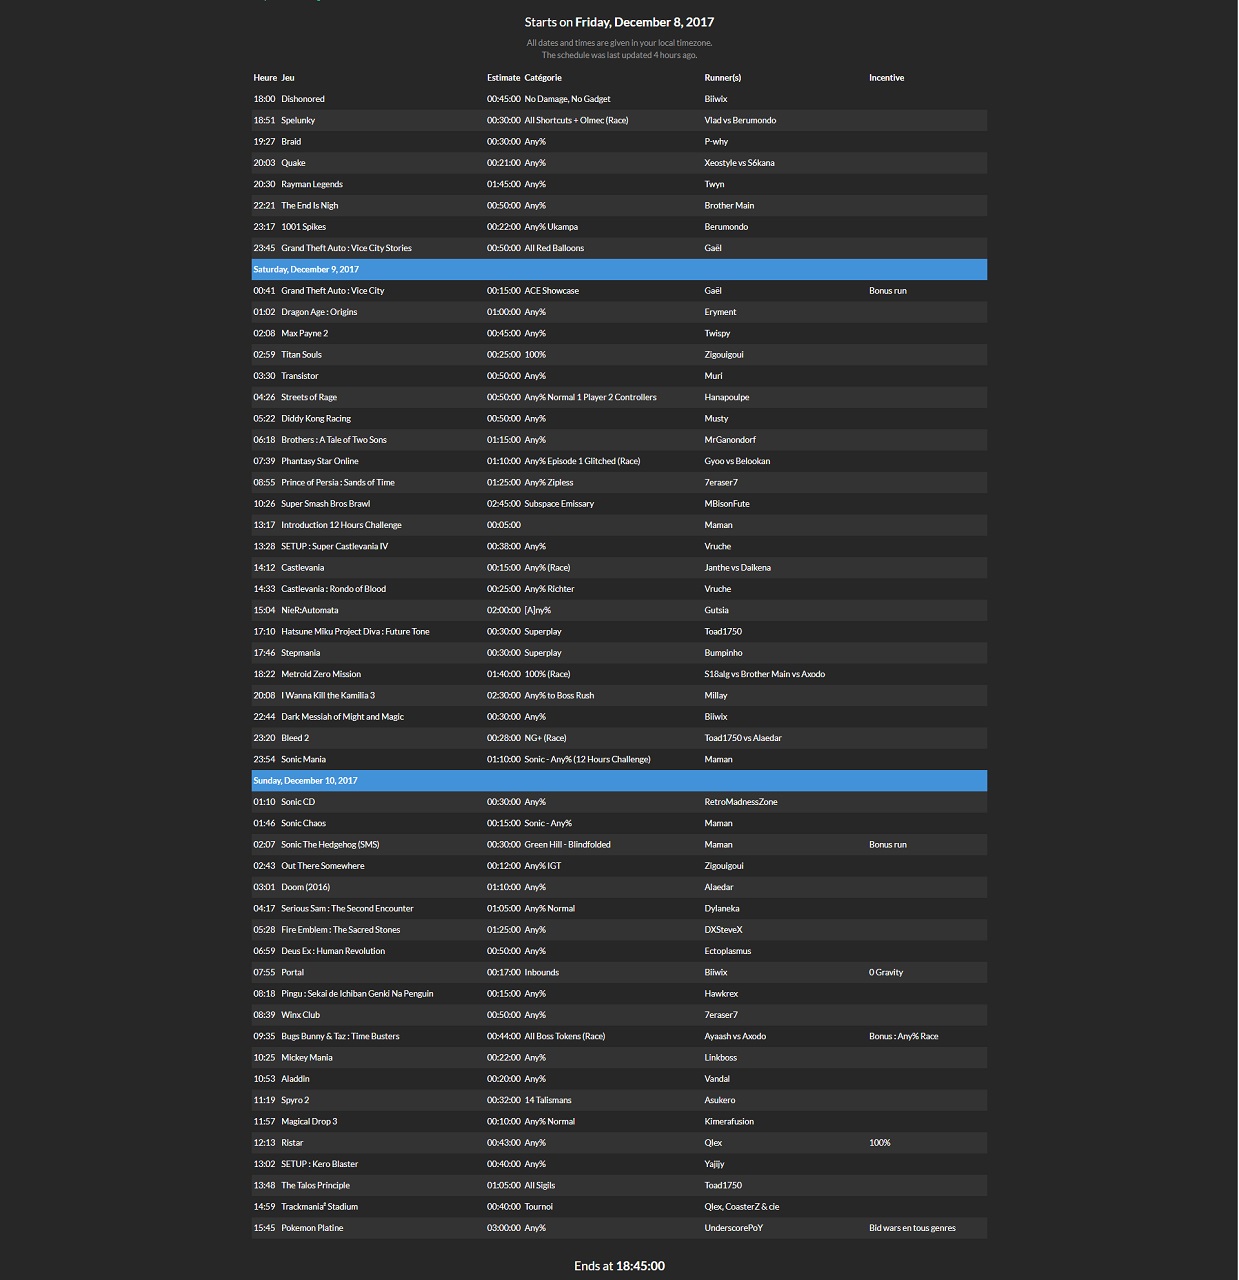
Task: Click the 'Phantasy Star Online' title
Action: (320, 461)
